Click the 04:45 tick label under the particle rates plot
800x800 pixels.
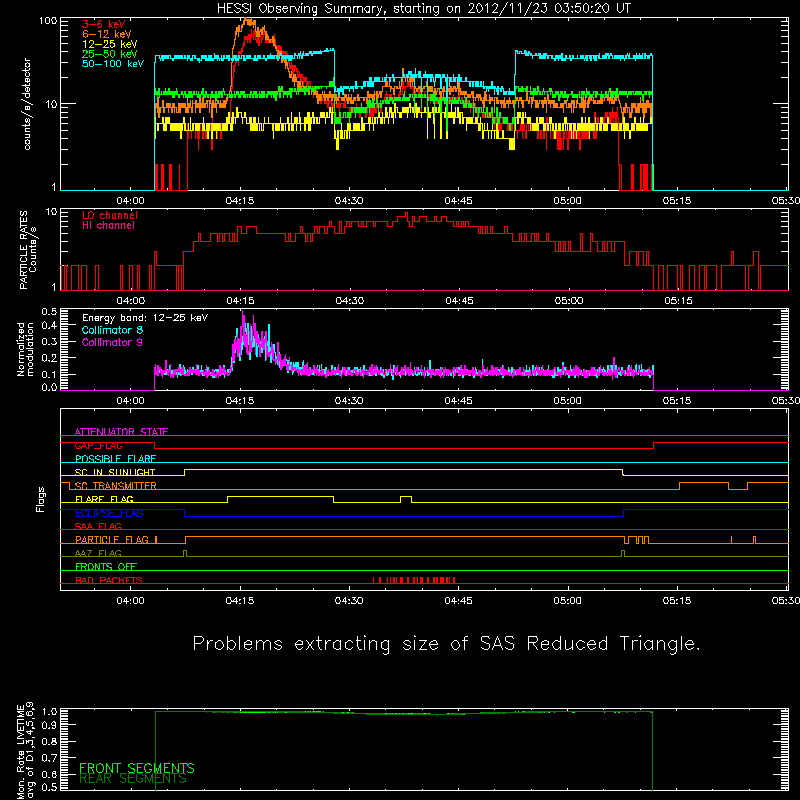[459, 301]
